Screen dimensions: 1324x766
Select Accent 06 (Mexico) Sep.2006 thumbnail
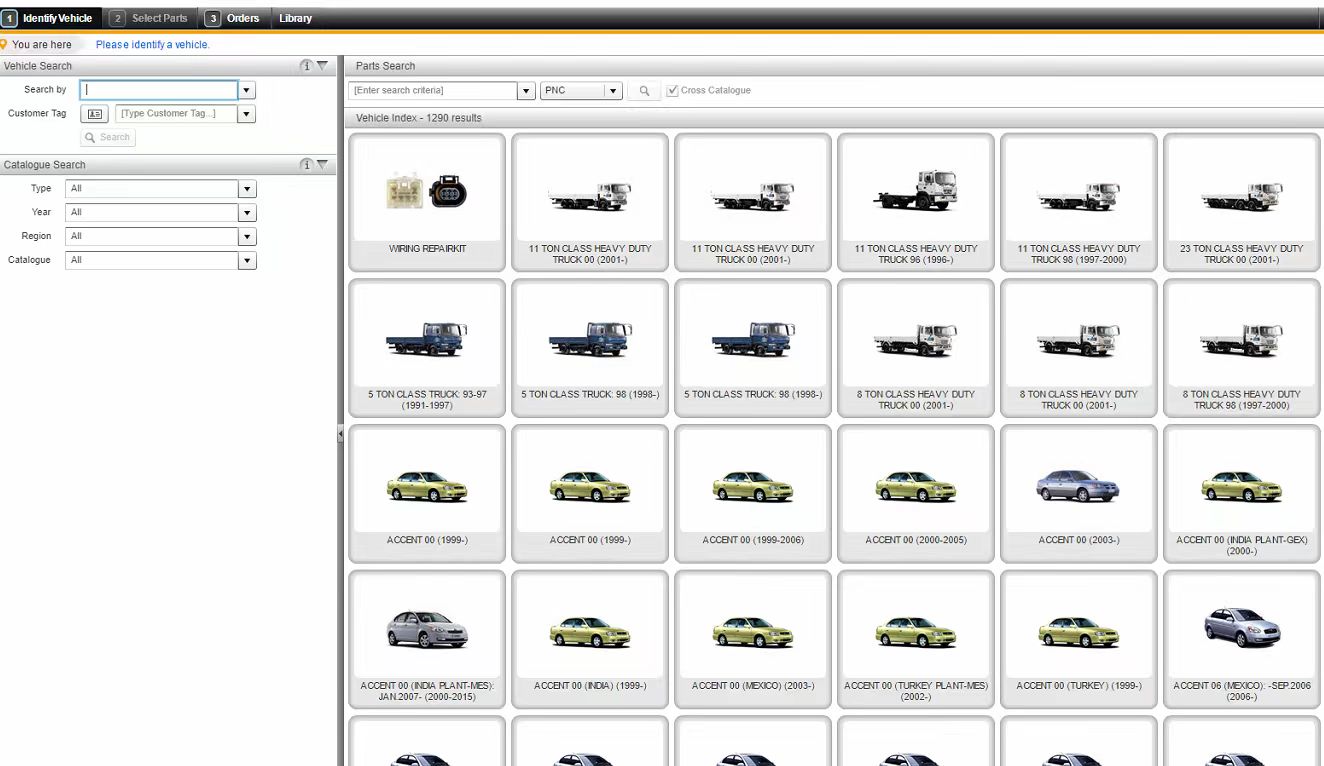point(1242,640)
